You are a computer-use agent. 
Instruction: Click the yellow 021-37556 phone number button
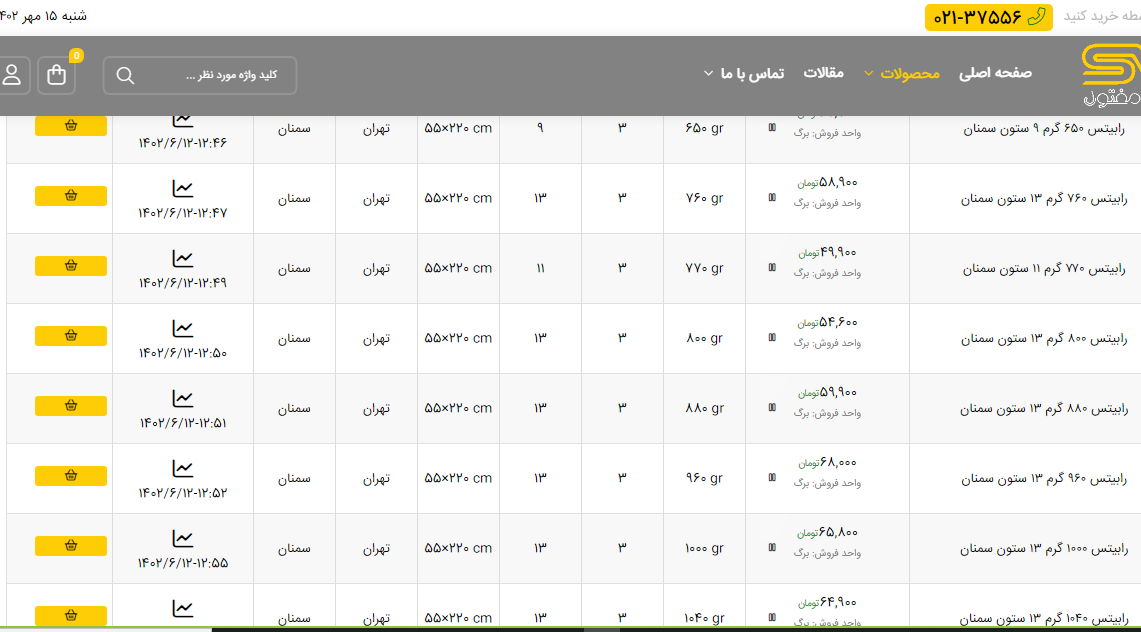tap(988, 17)
